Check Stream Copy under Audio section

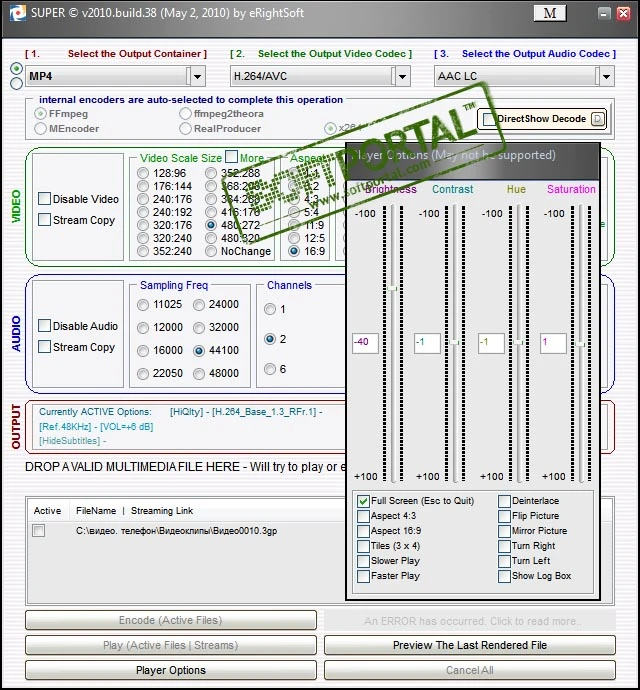coord(44,347)
